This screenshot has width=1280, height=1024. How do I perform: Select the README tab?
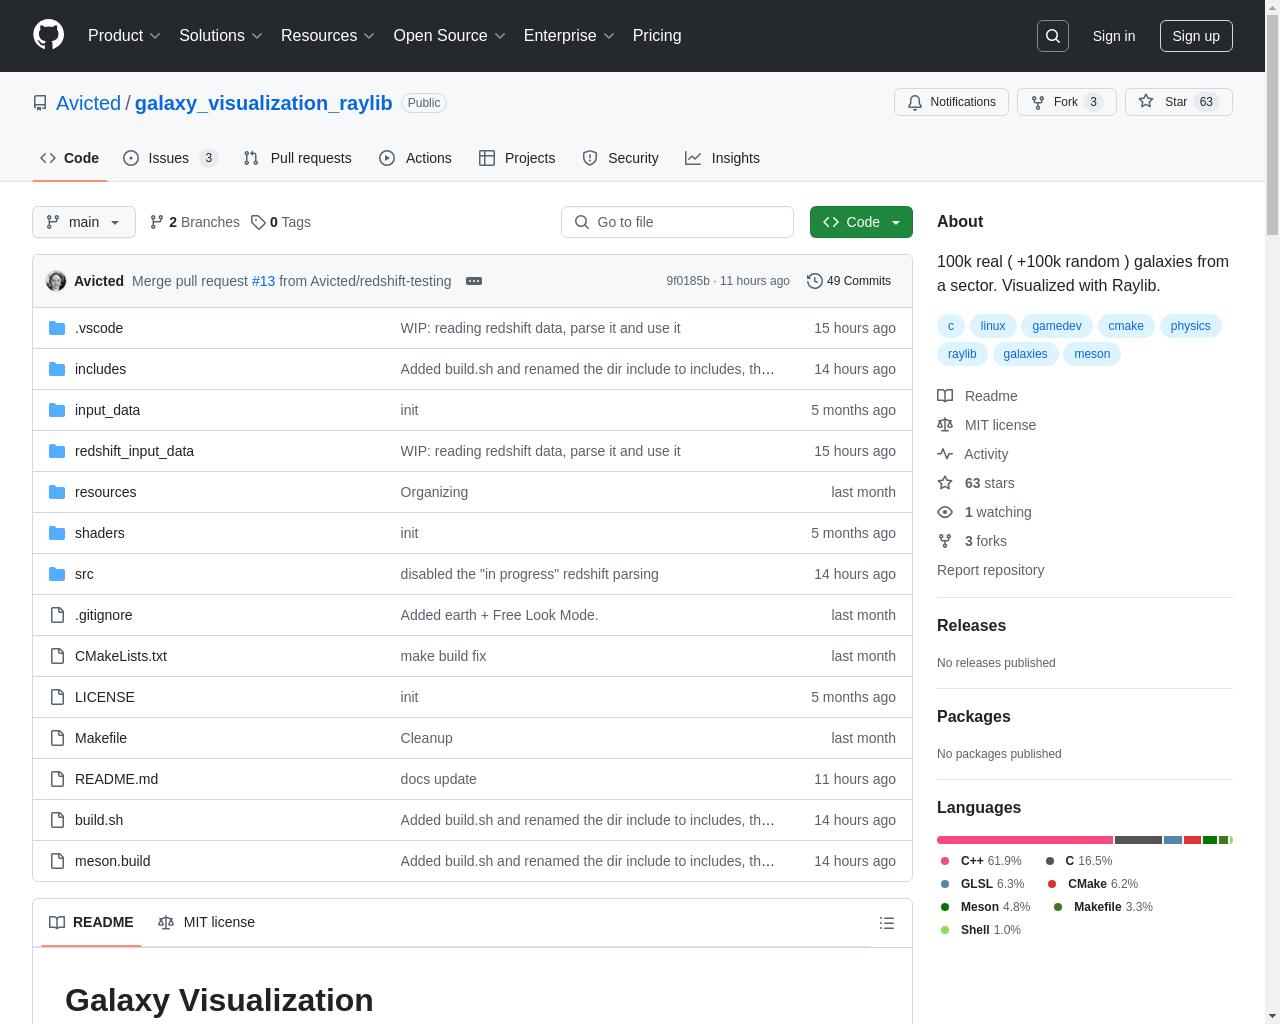pyautogui.click(x=91, y=922)
